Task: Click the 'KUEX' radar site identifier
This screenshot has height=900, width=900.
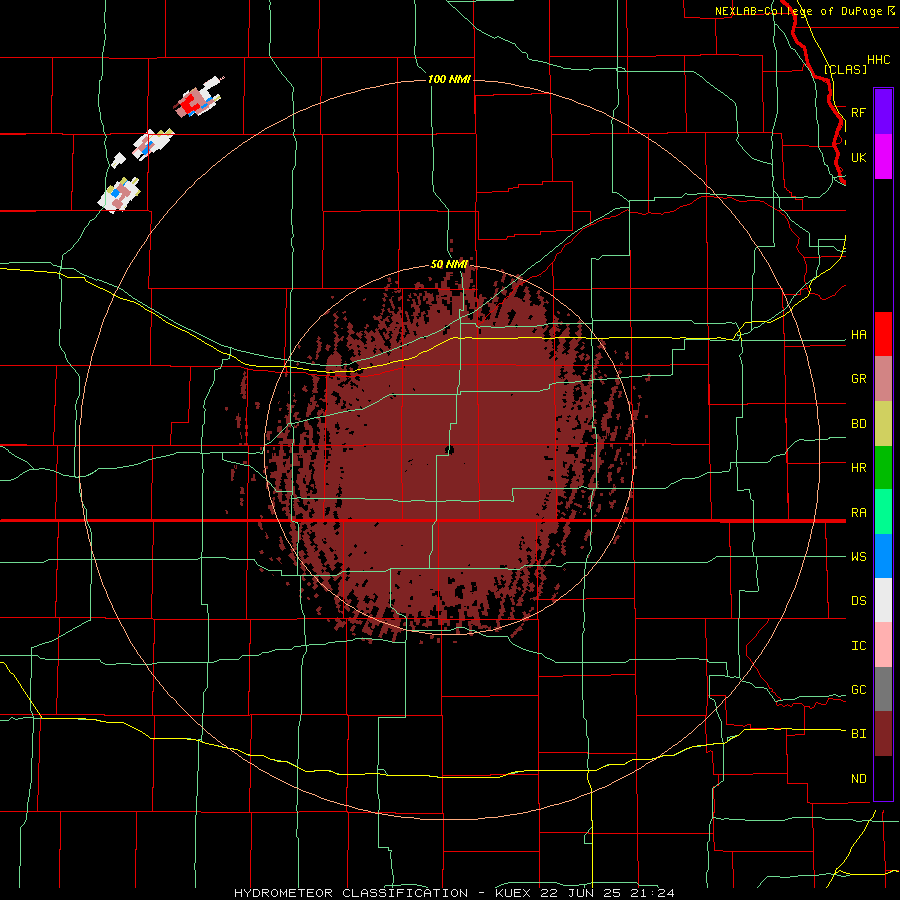Action: click(513, 893)
